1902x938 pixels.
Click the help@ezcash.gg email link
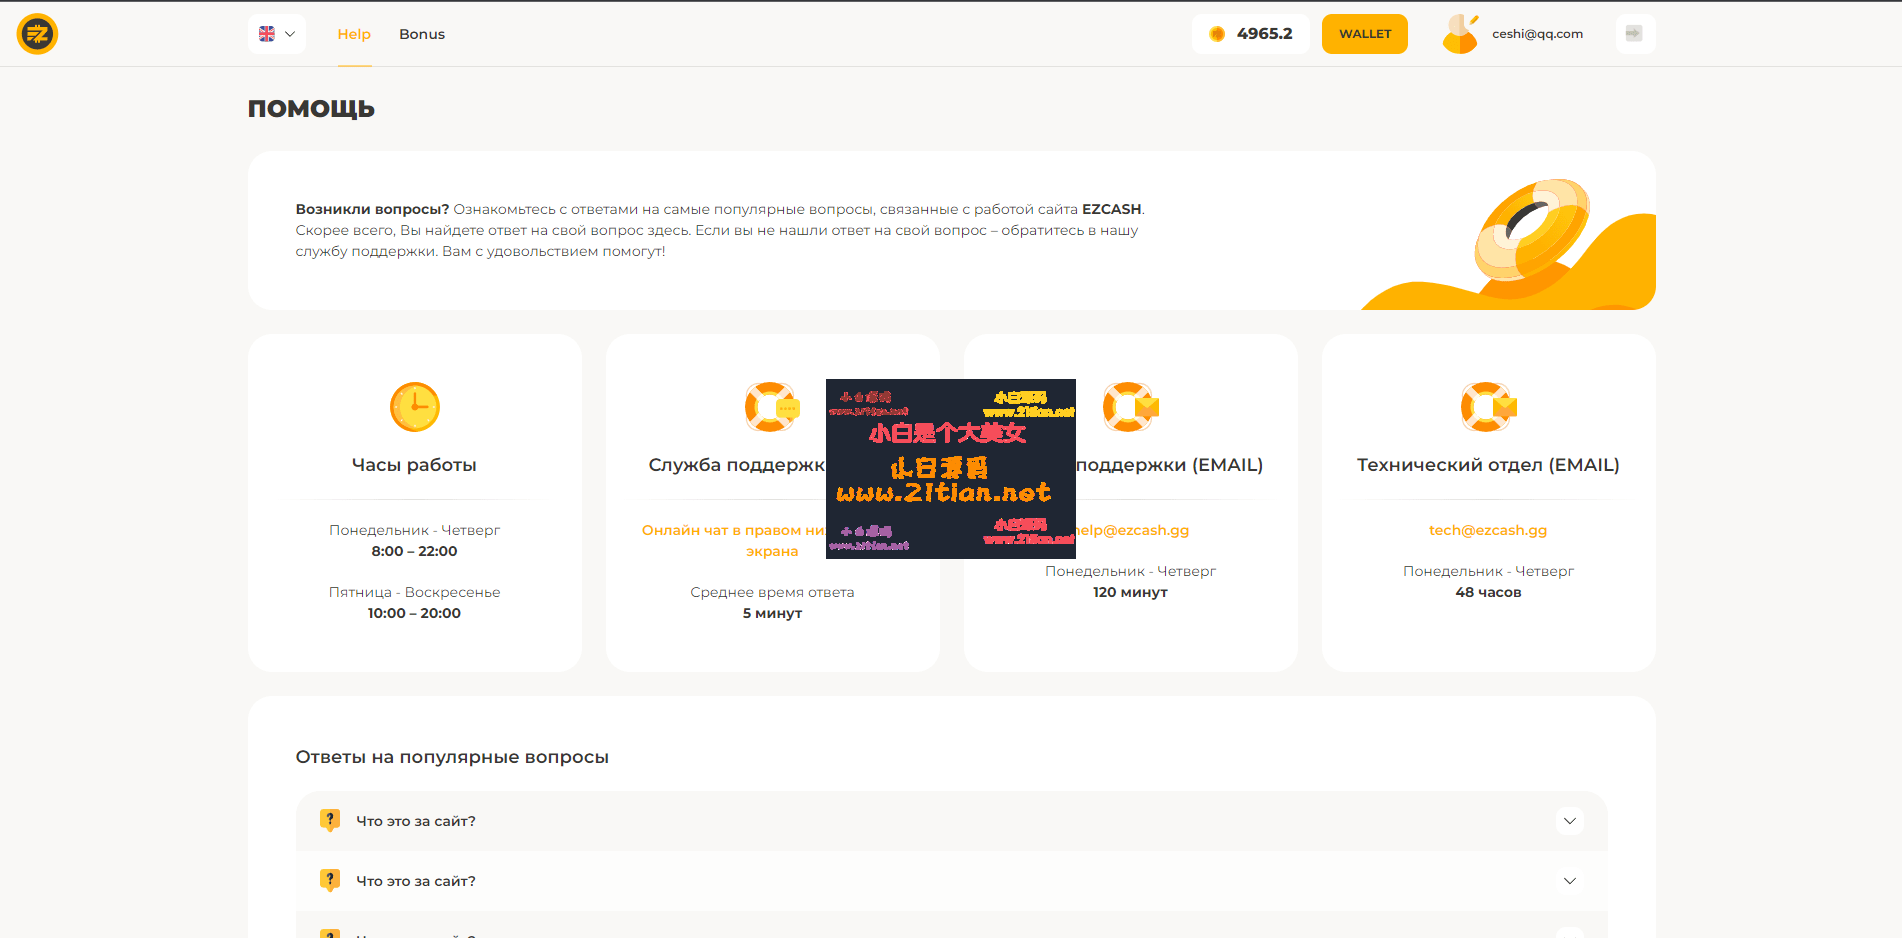click(x=1134, y=530)
